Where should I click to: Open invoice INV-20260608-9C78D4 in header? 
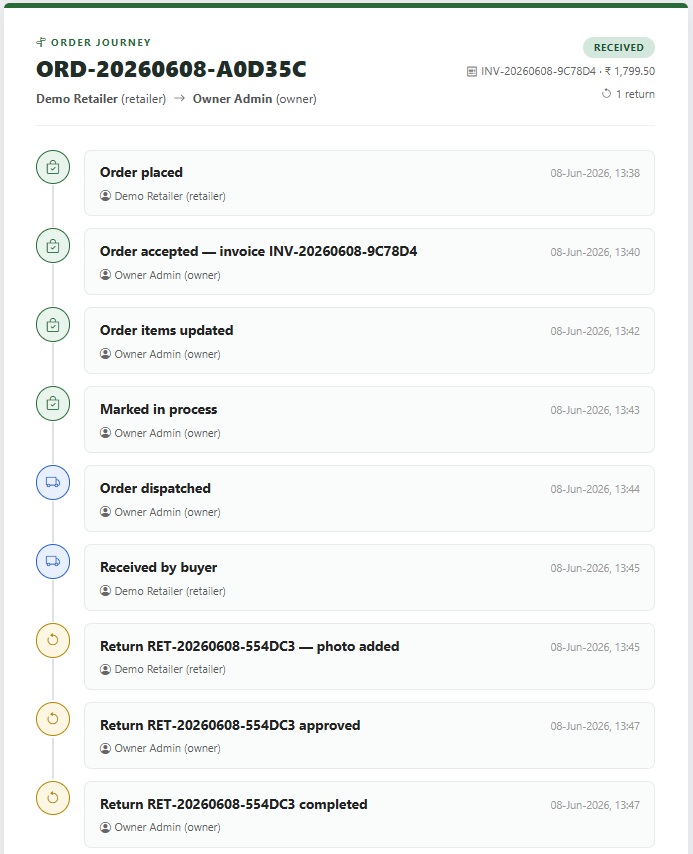pos(538,71)
